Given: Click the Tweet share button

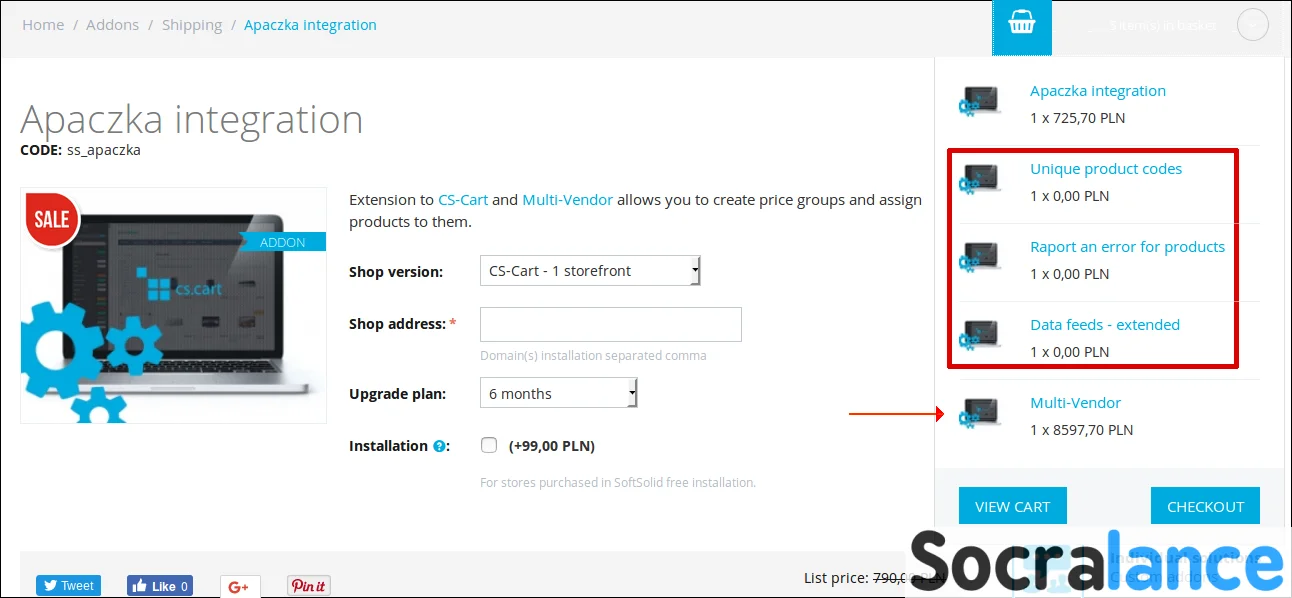Looking at the screenshot, I should [x=69, y=586].
